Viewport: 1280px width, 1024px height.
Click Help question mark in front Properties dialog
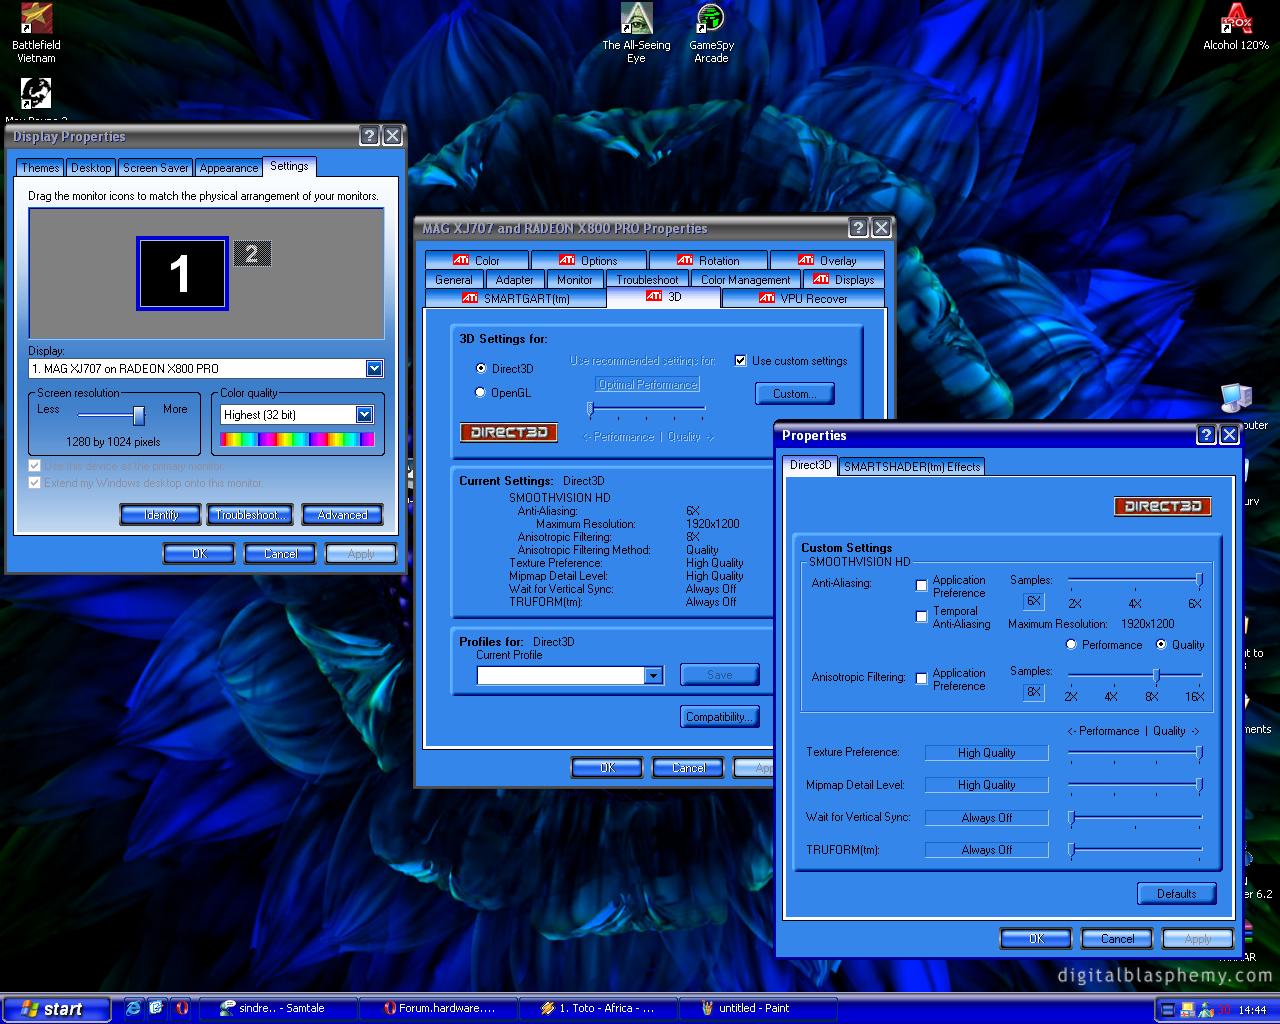(x=1206, y=434)
